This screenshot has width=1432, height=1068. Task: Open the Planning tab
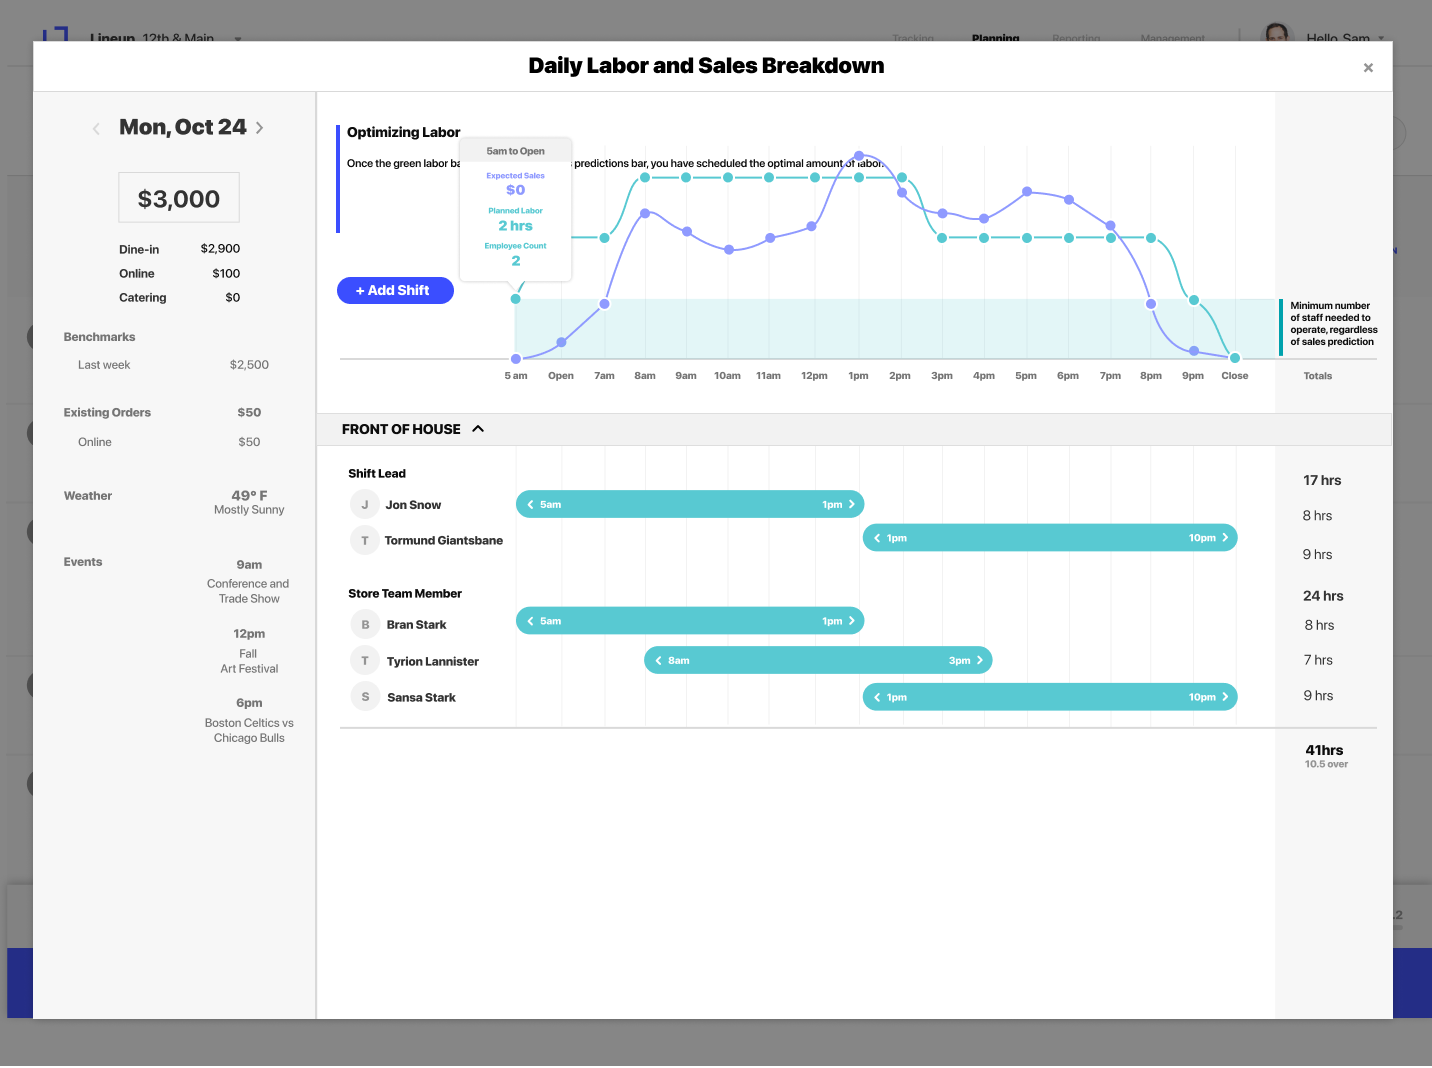pyautogui.click(x=995, y=38)
